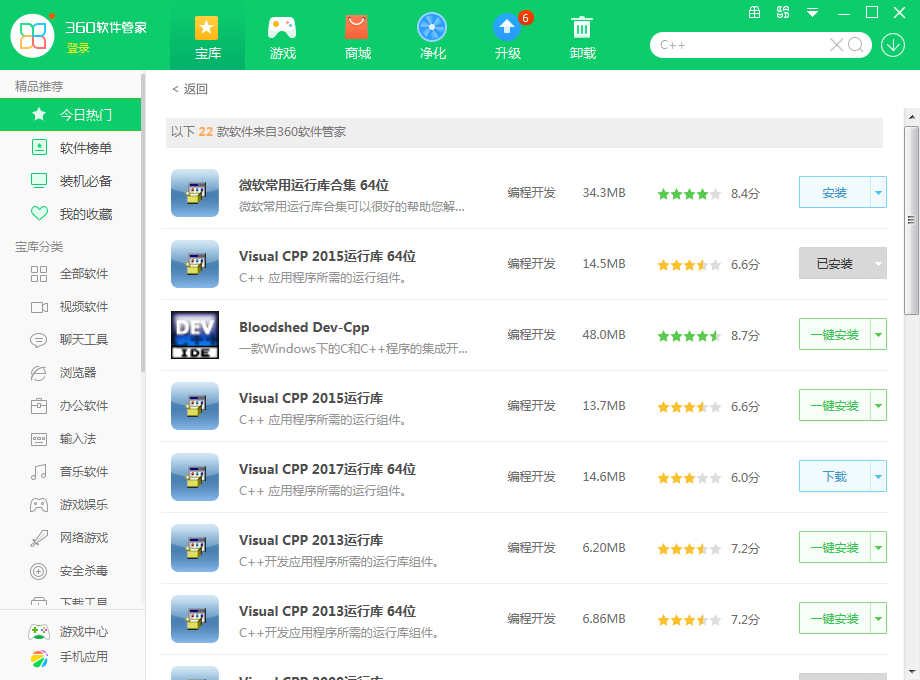Click the 微软常用运行库合集 64位 app icon
This screenshot has height=680, width=920.
pos(195,193)
